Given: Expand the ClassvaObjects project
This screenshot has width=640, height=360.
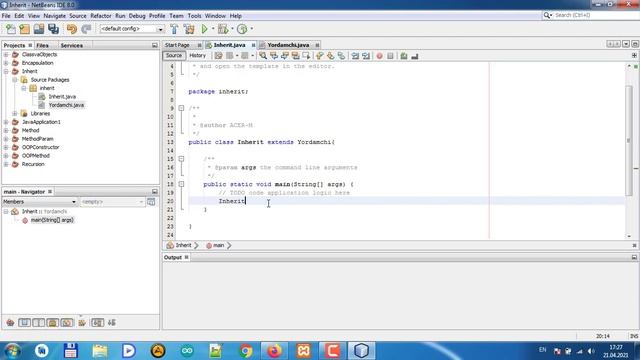Looking at the screenshot, I should (6, 54).
